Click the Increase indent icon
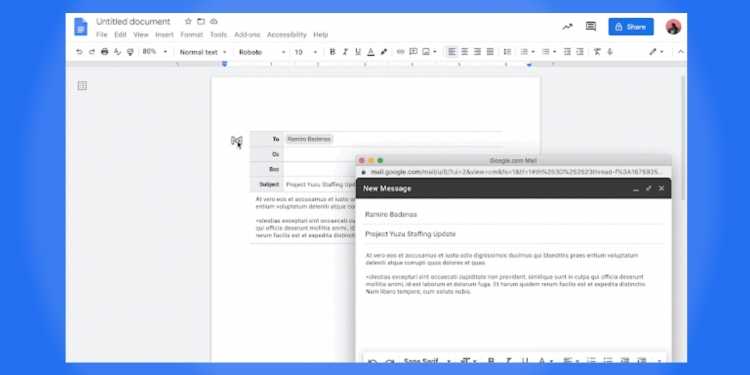Image resolution: width=750 pixels, height=375 pixels. pyautogui.click(x=580, y=52)
